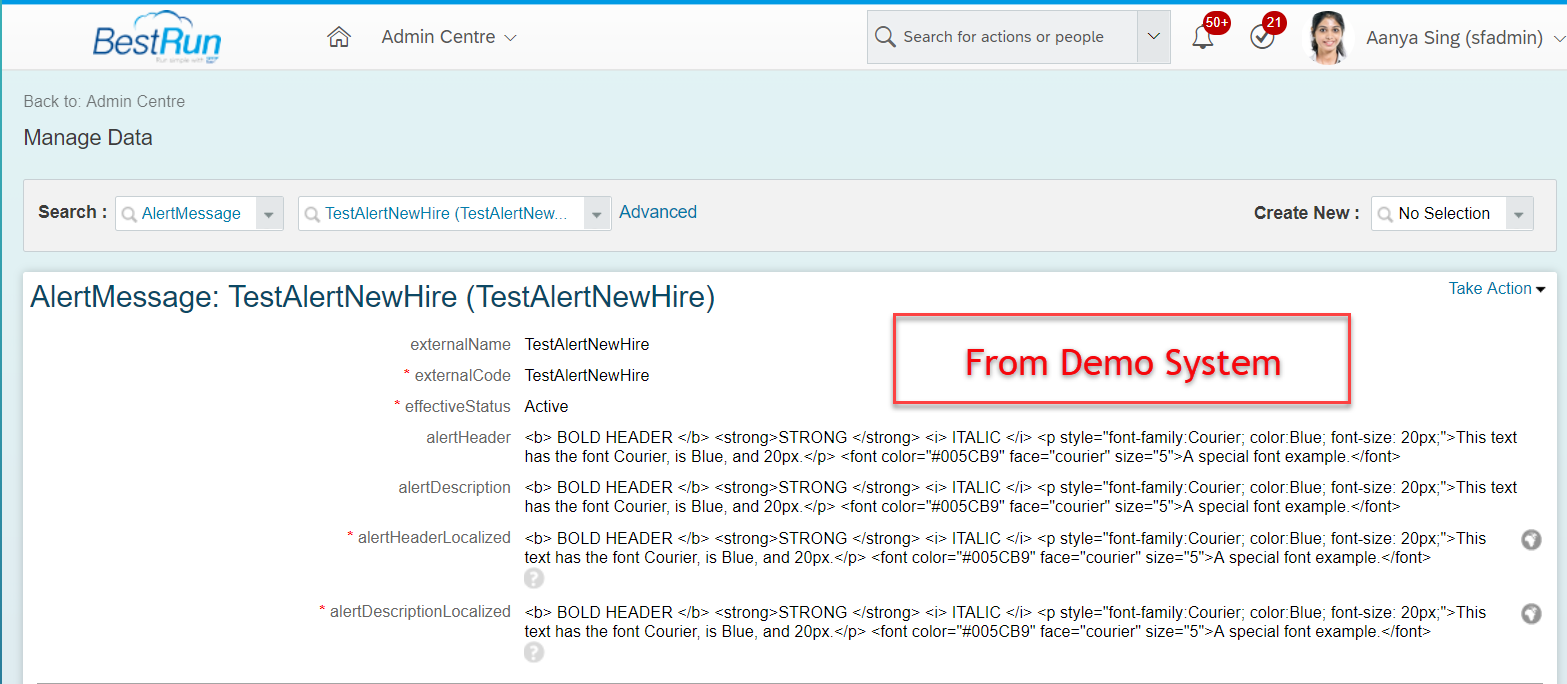This screenshot has height=684, width=1567.
Task: Open the Admin Centre navigation menu
Action: tap(449, 37)
